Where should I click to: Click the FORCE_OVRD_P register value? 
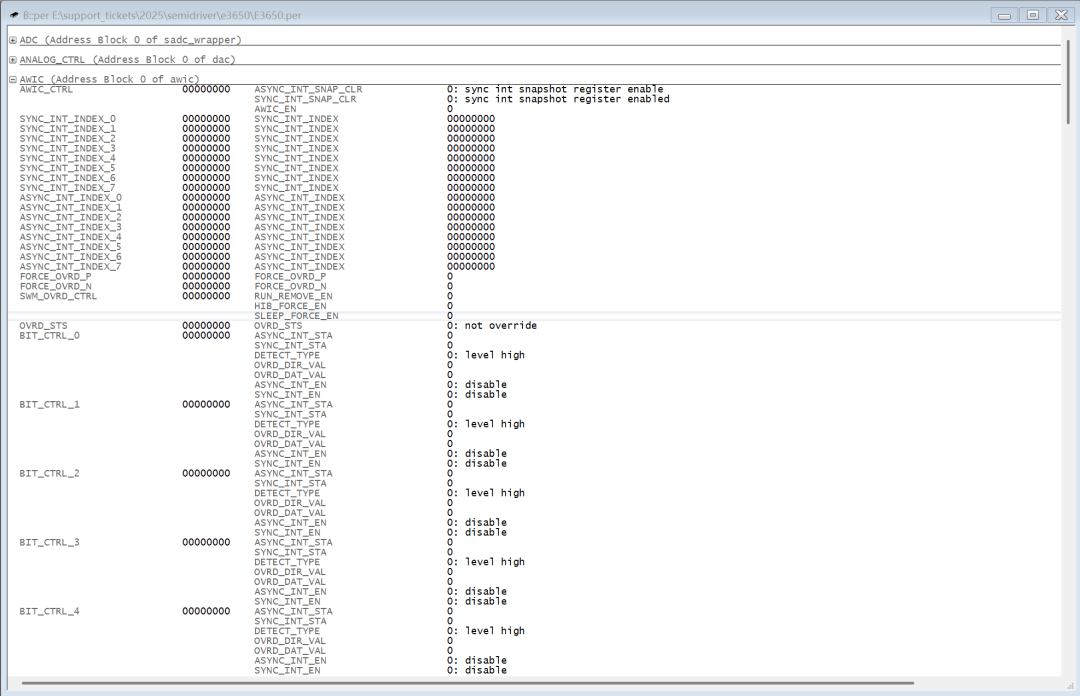206,276
